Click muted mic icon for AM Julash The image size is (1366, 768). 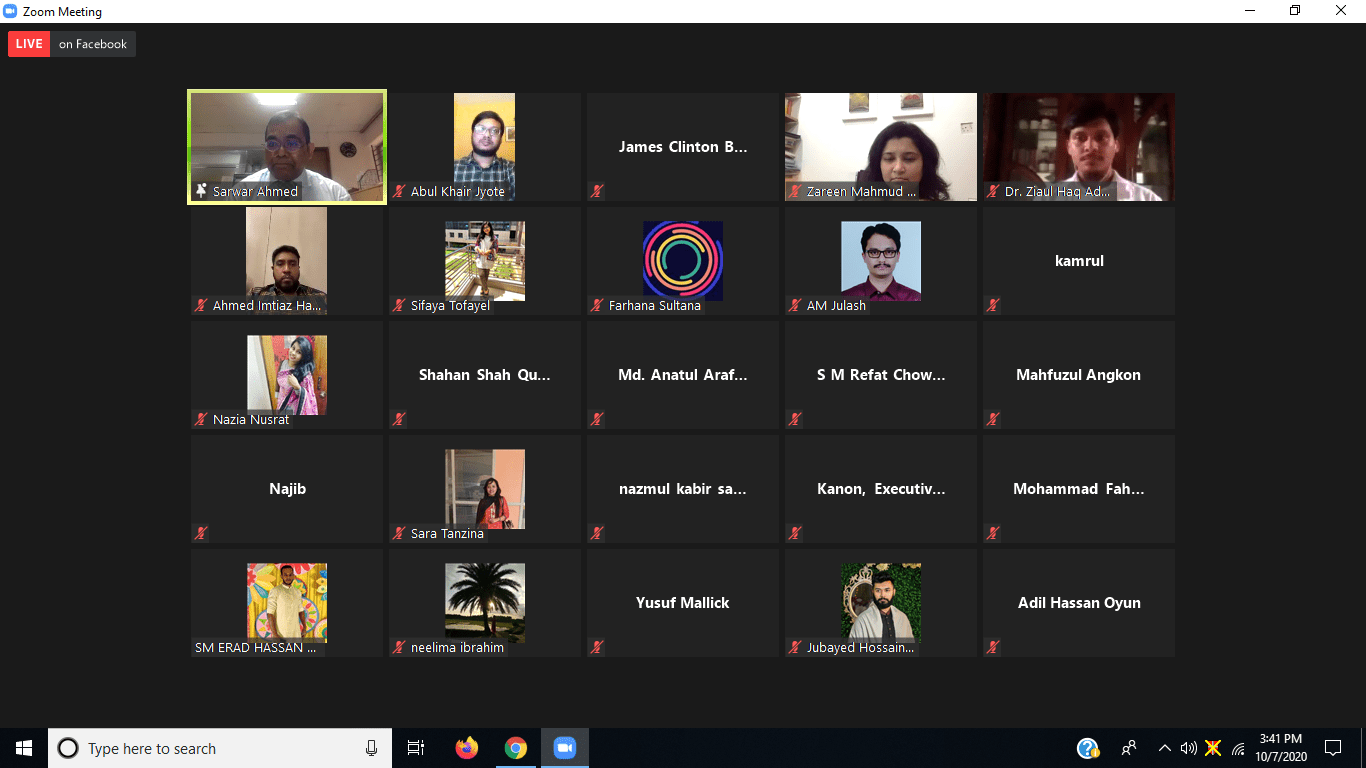[795, 305]
